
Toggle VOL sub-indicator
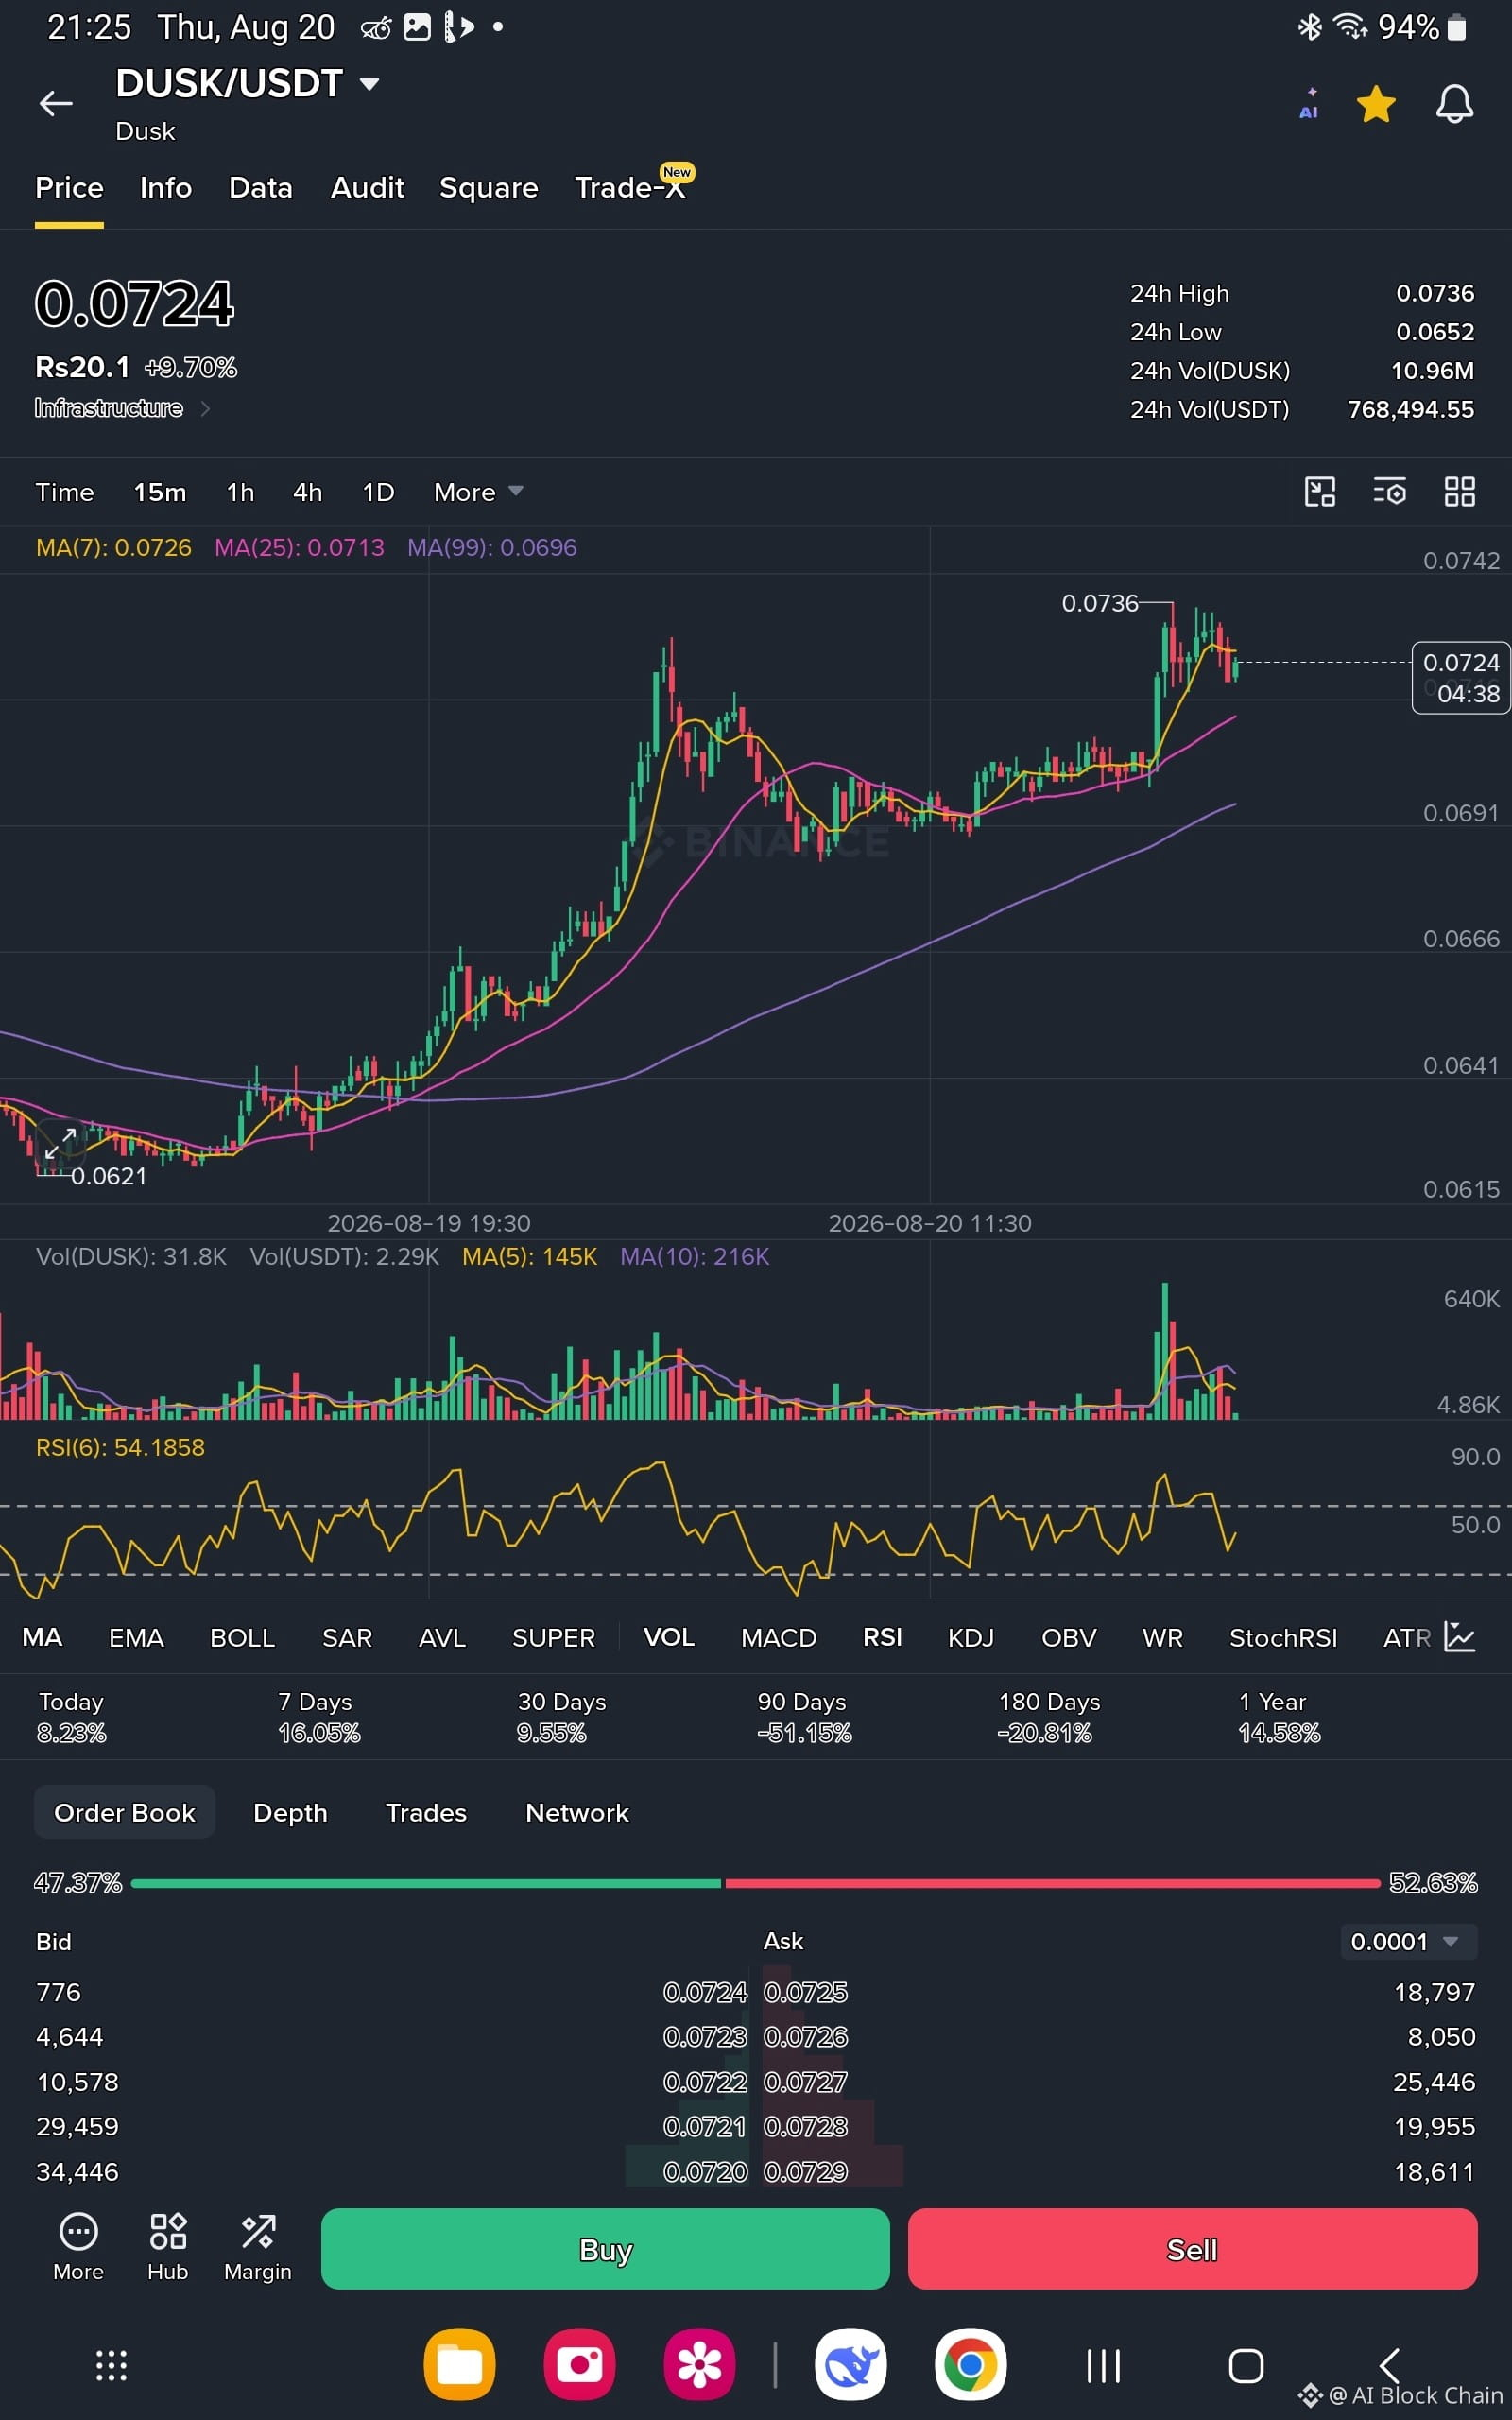click(x=669, y=1637)
